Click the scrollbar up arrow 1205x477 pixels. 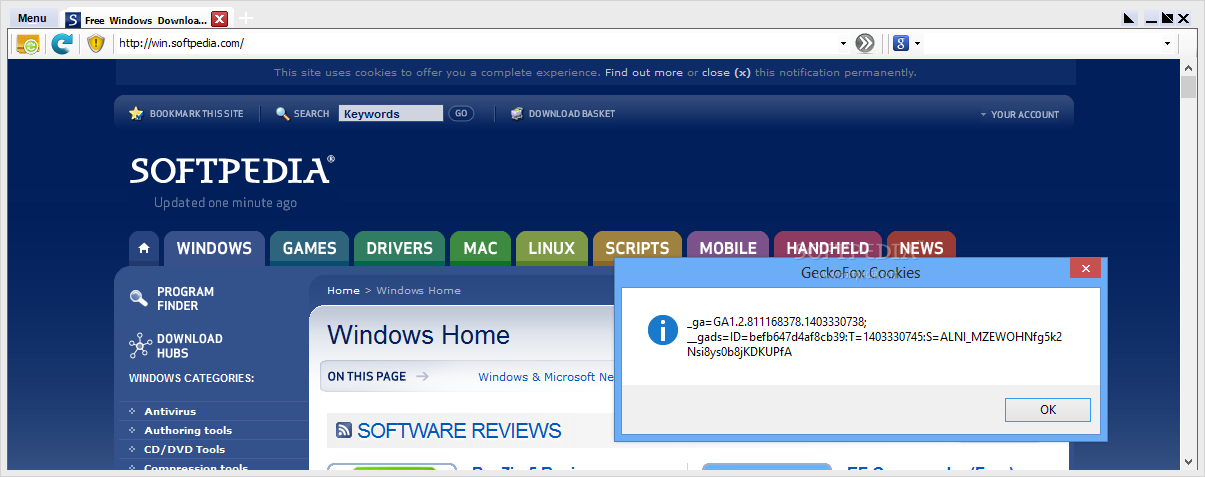[1188, 67]
